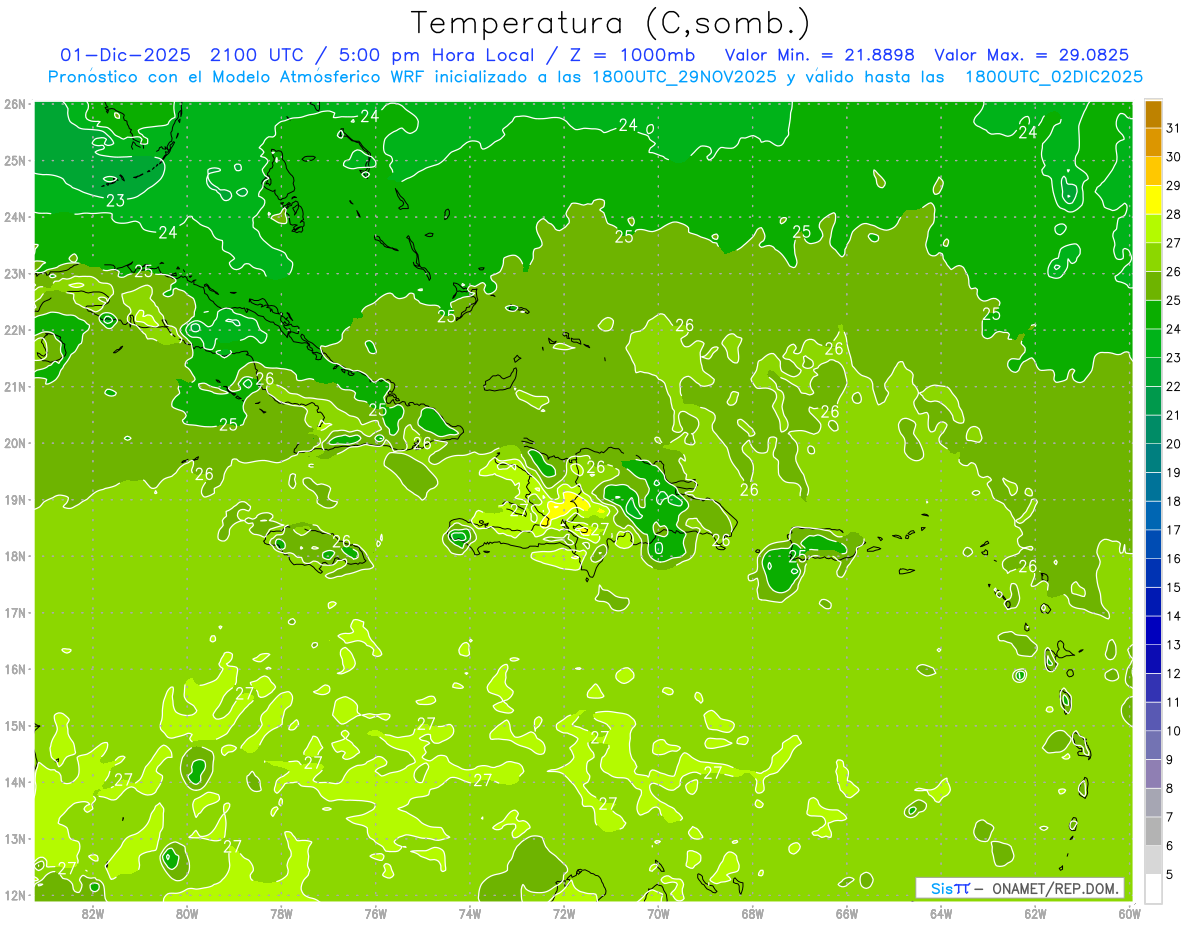Pick the teal swatch between 19 and 20
Viewport: 1200px width, 927px height.
click(x=1153, y=458)
